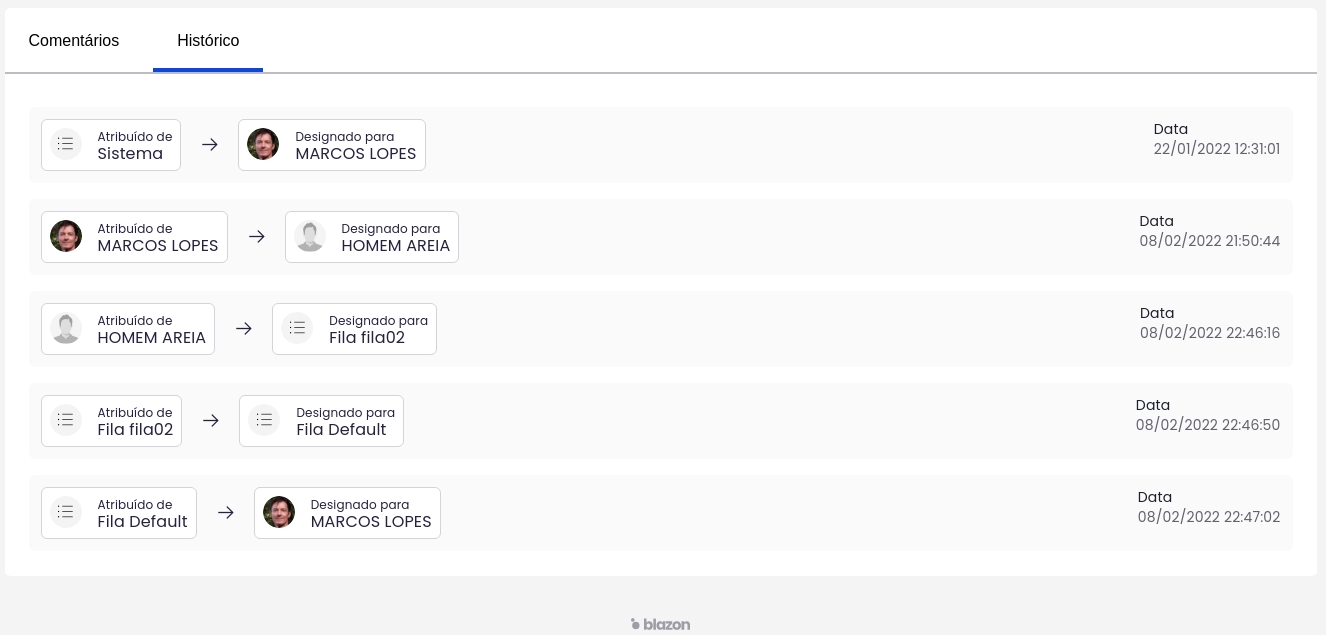Click arrow between Fila Default and MARCOS LOPES
Image resolution: width=1326 pixels, height=635 pixels.
[x=226, y=513]
